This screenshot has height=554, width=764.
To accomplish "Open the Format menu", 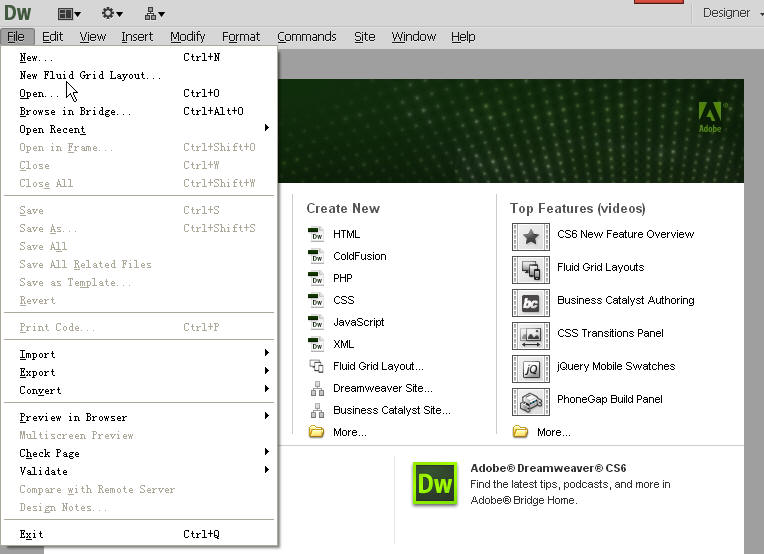I will click(x=241, y=37).
